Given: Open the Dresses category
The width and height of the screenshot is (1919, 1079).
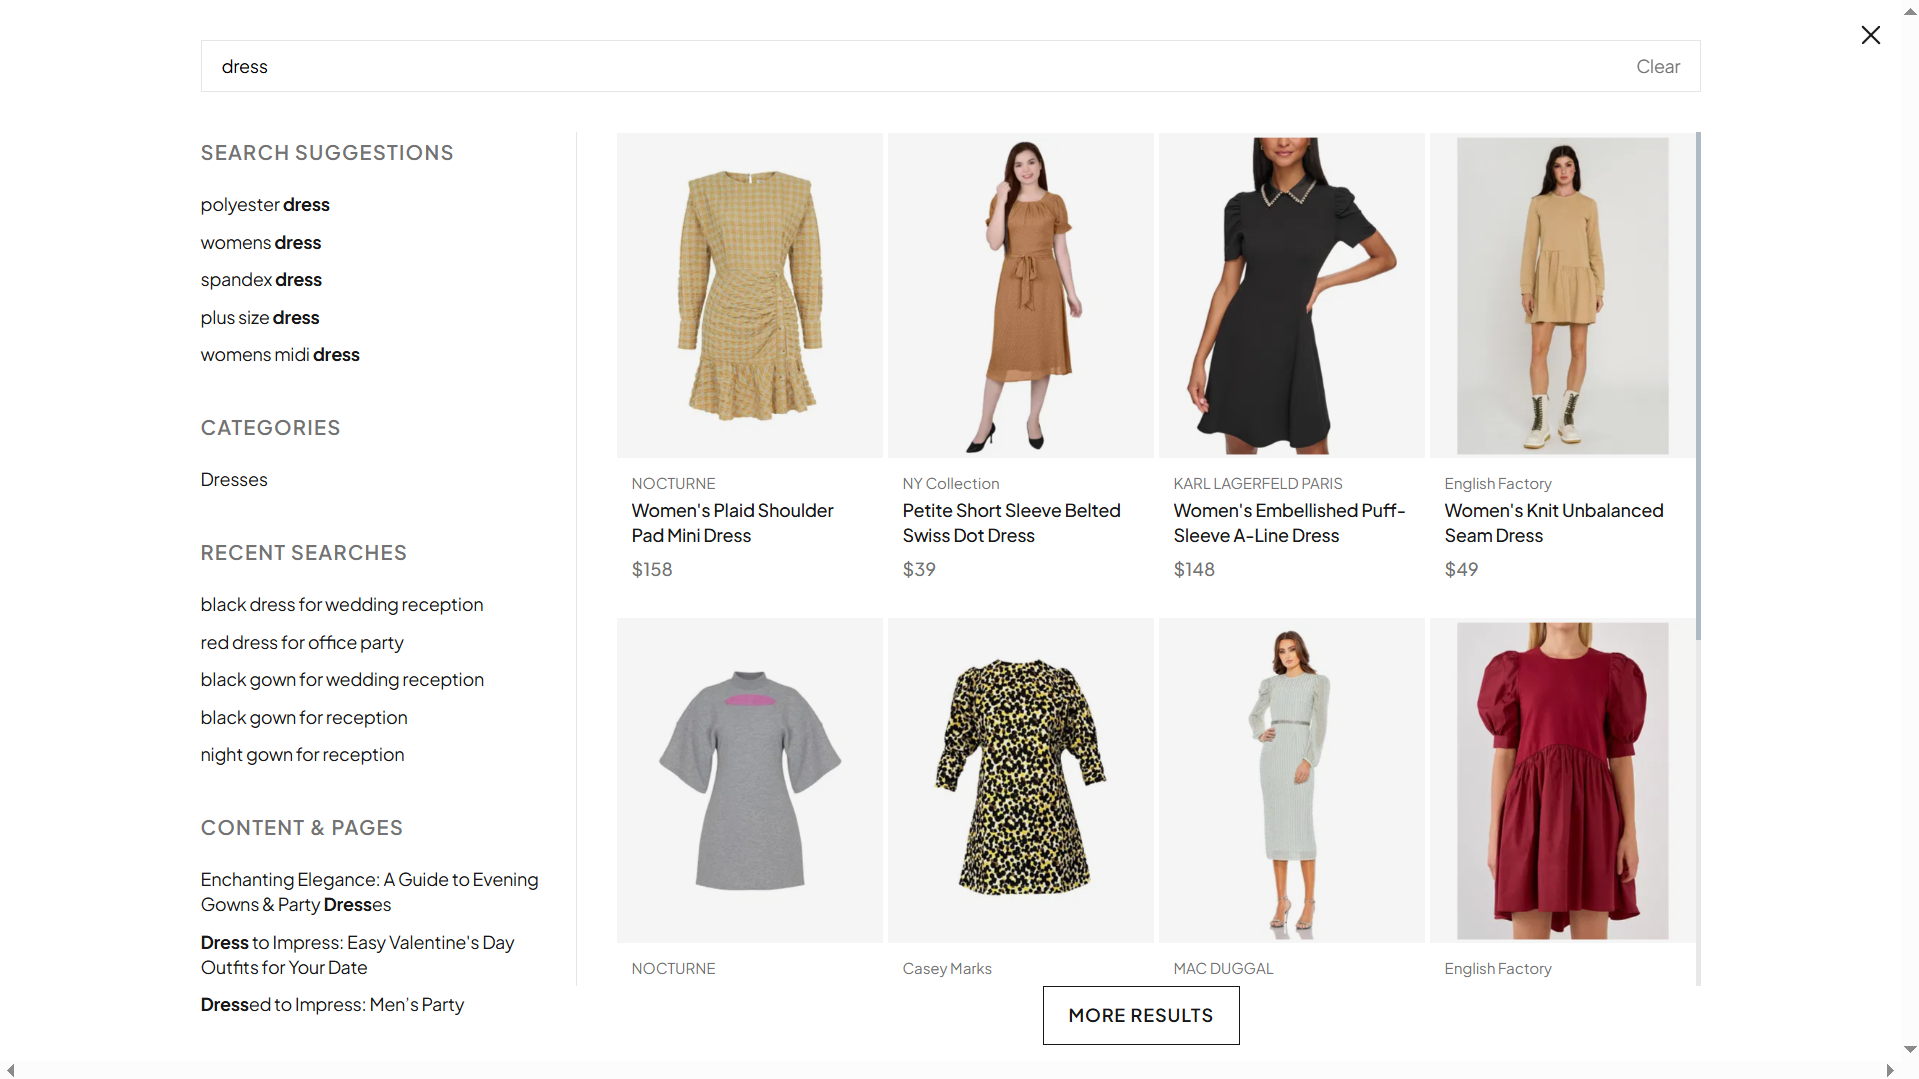Looking at the screenshot, I should [234, 479].
